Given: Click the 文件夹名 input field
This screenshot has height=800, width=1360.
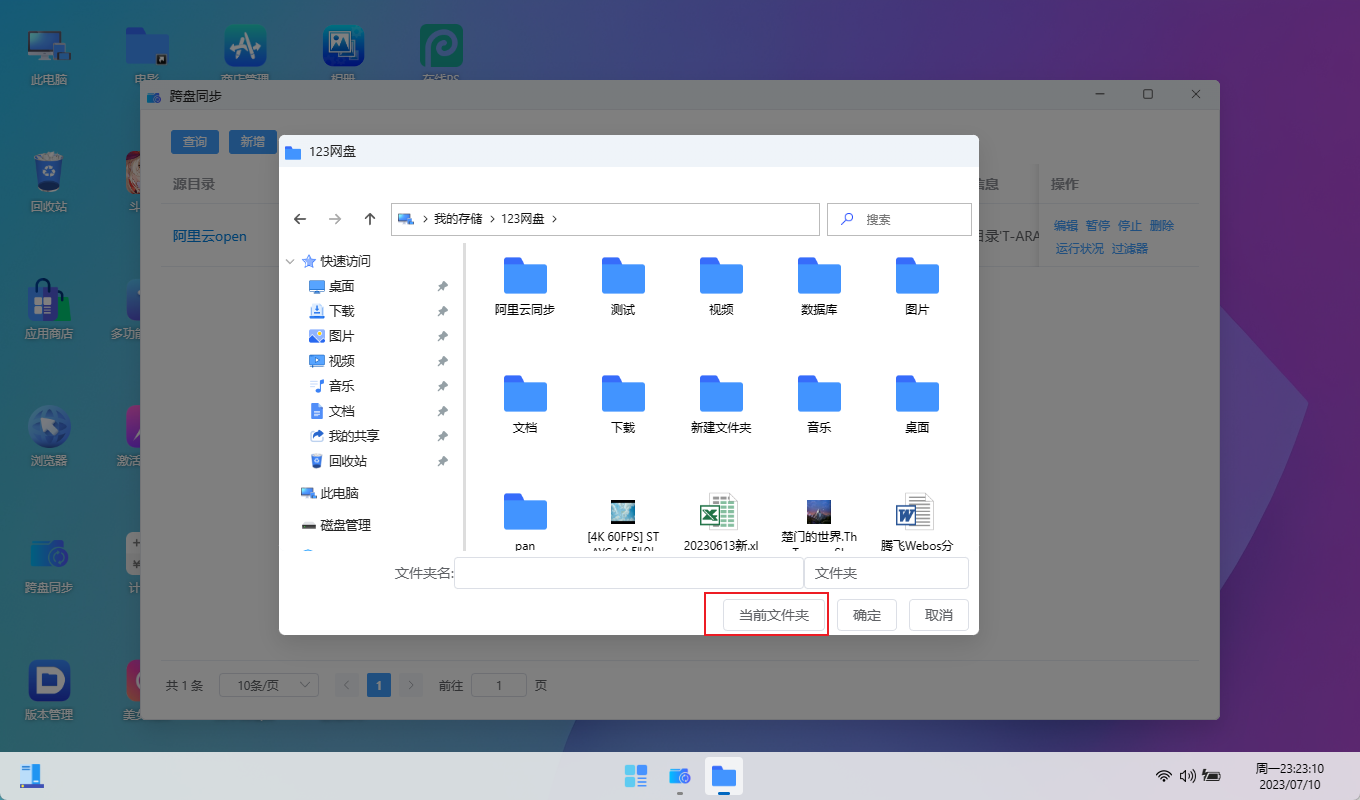Looking at the screenshot, I should 628,573.
